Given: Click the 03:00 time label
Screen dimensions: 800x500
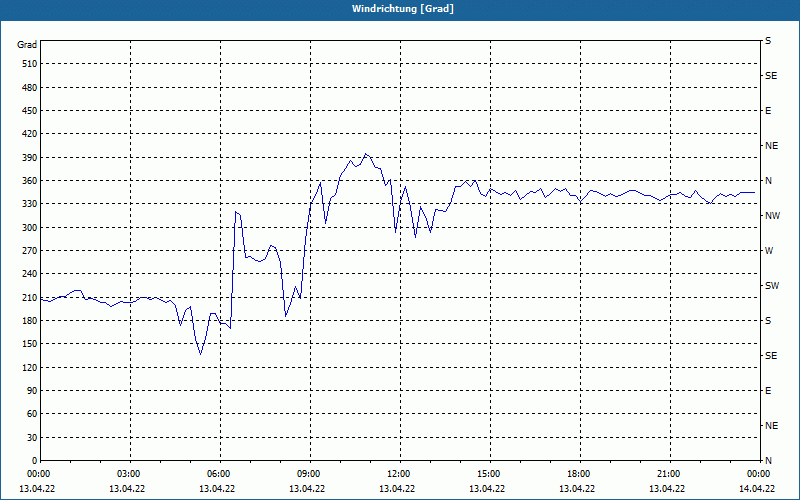Looking at the screenshot, I should click(130, 474).
